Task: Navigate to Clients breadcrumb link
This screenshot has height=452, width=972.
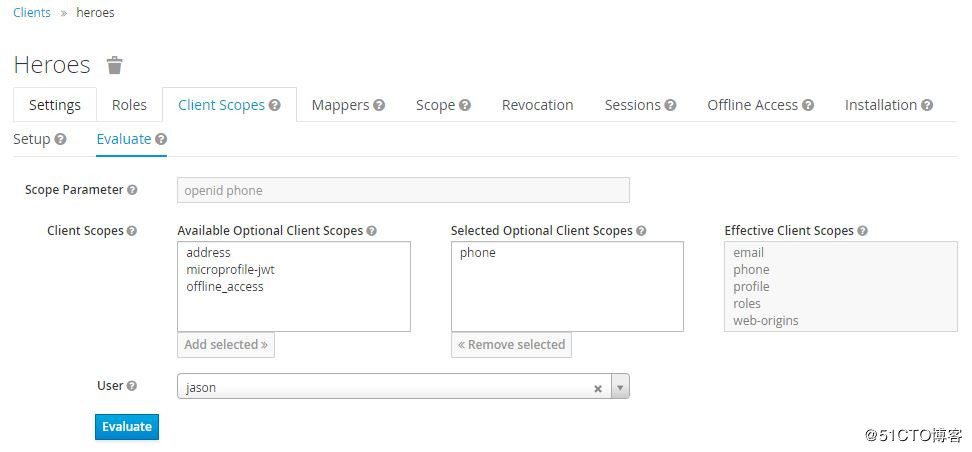Action: [x=32, y=13]
